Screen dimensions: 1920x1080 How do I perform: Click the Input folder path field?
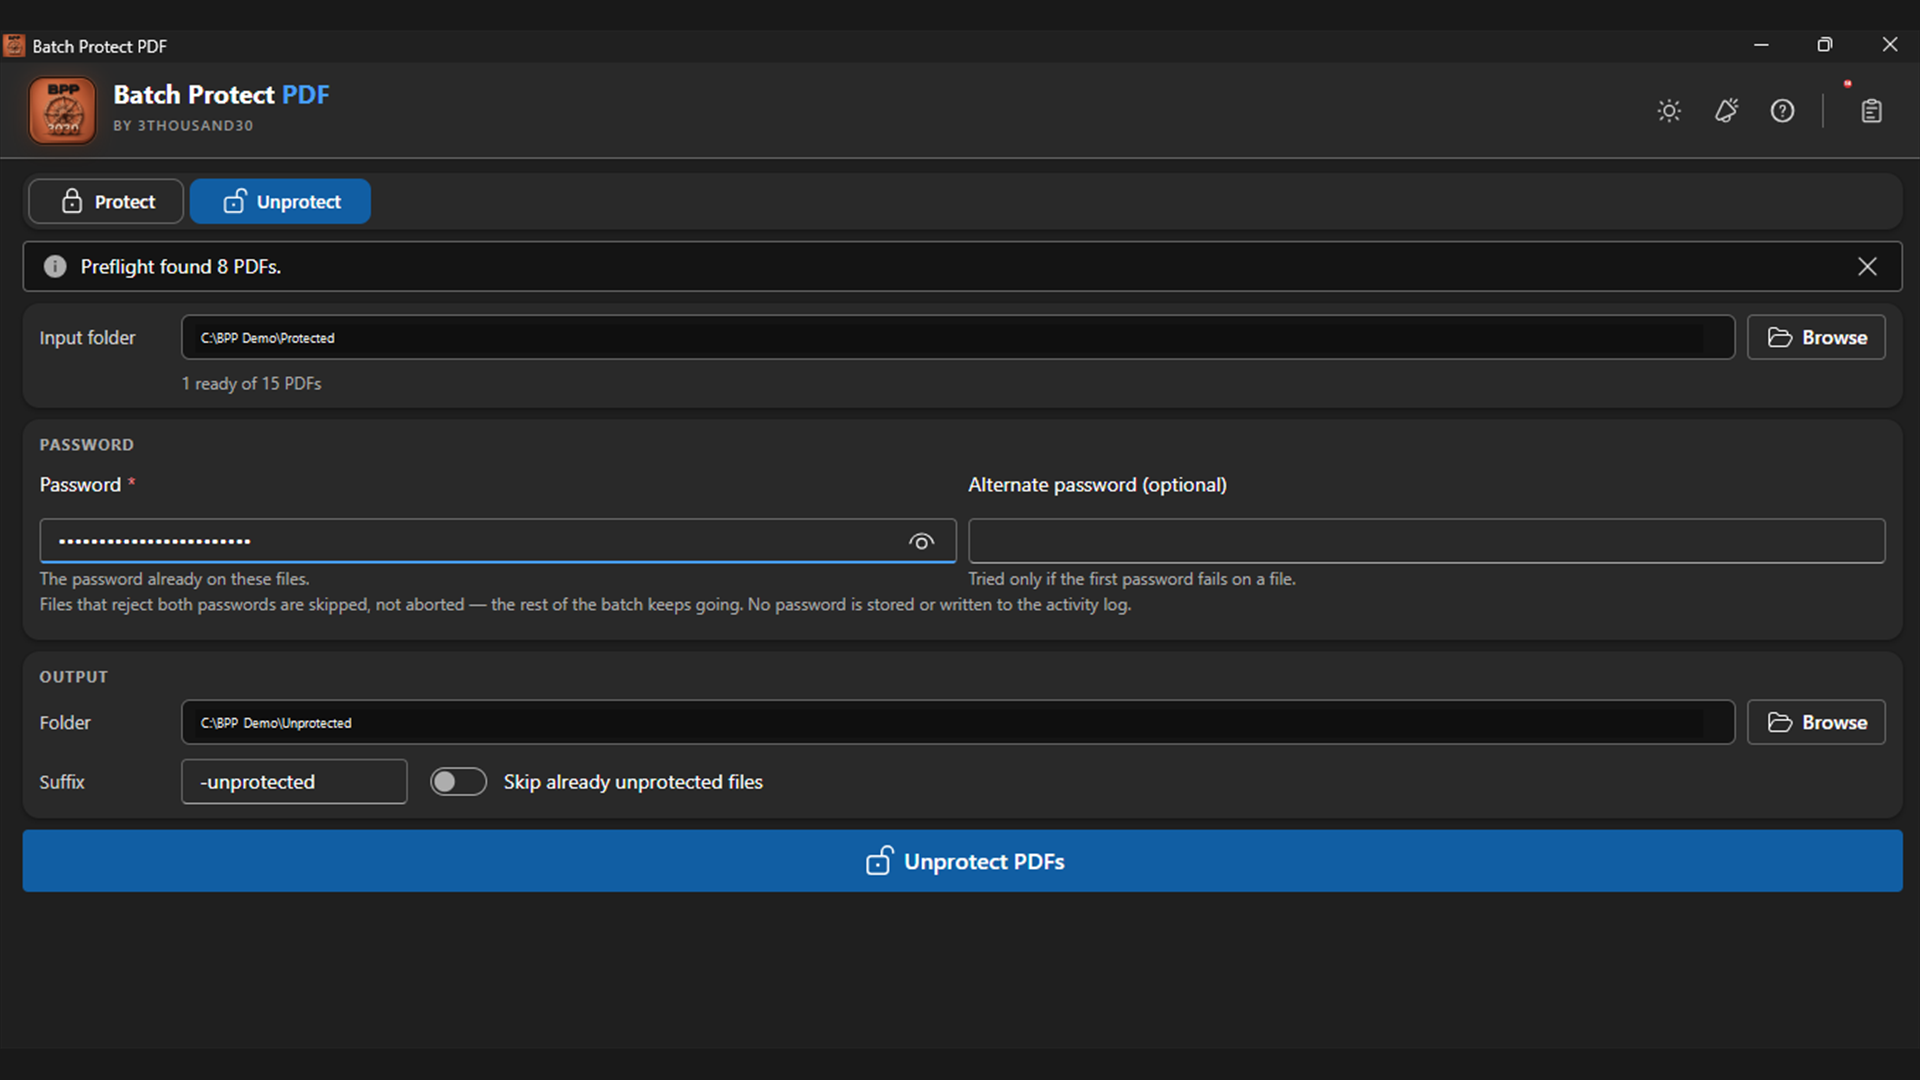pyautogui.click(x=957, y=337)
